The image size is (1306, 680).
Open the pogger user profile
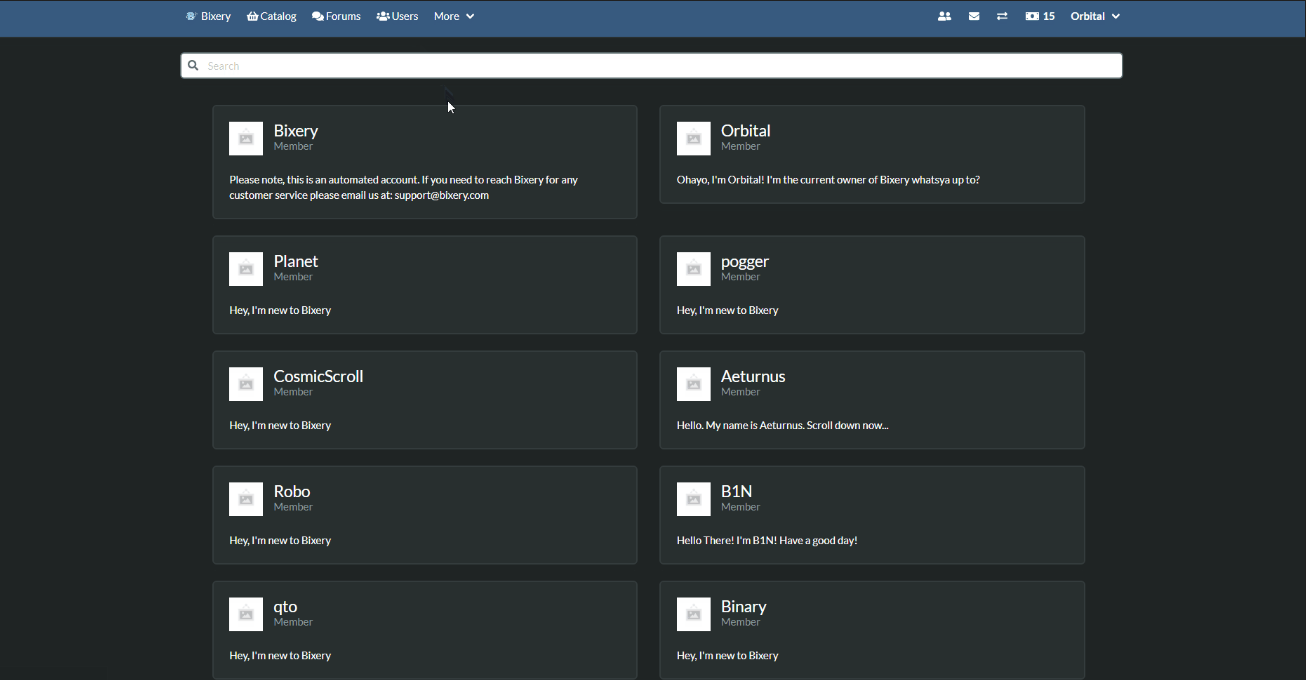[x=745, y=262]
